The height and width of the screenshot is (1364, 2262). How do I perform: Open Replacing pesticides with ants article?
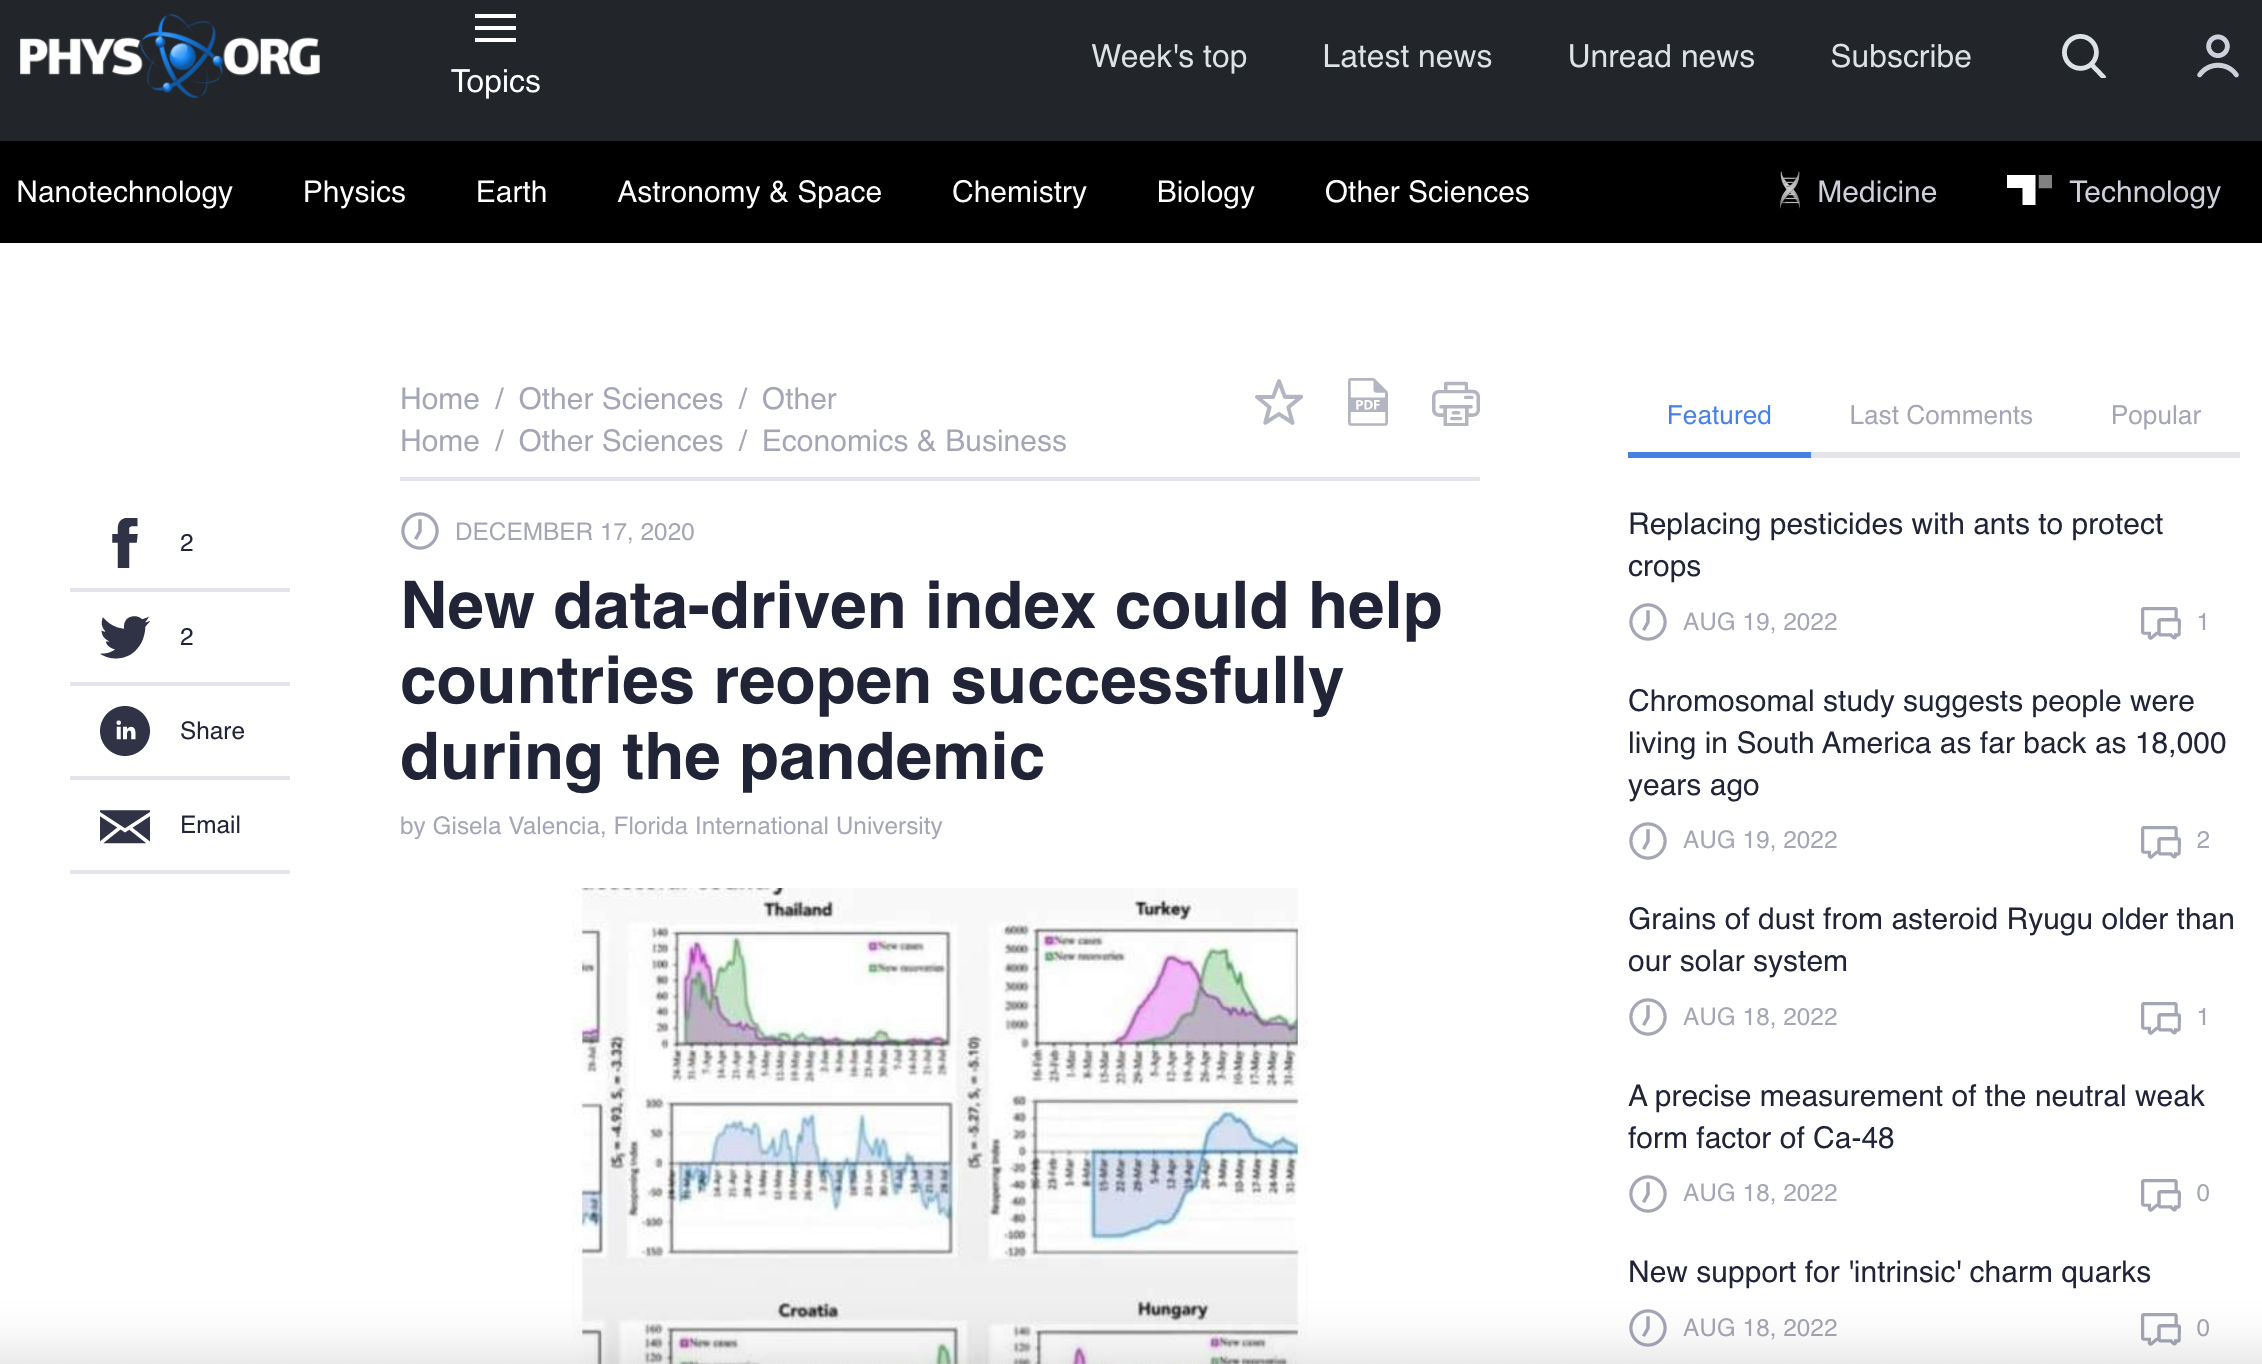tap(1894, 545)
